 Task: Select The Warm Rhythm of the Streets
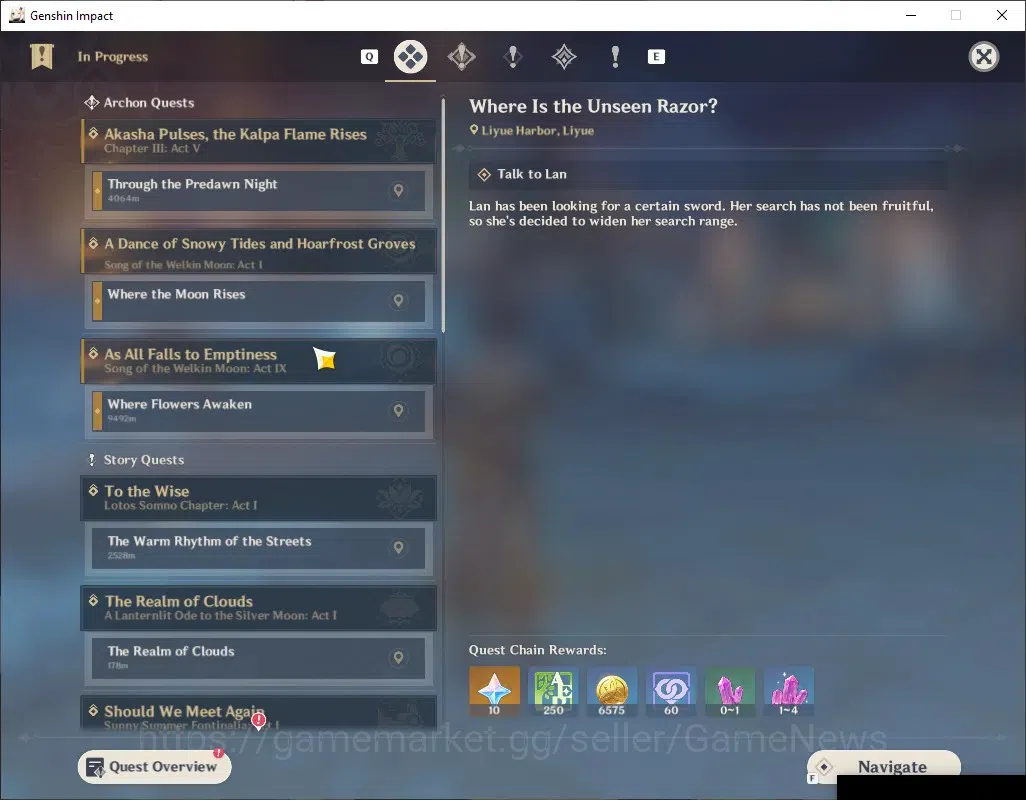coord(259,548)
